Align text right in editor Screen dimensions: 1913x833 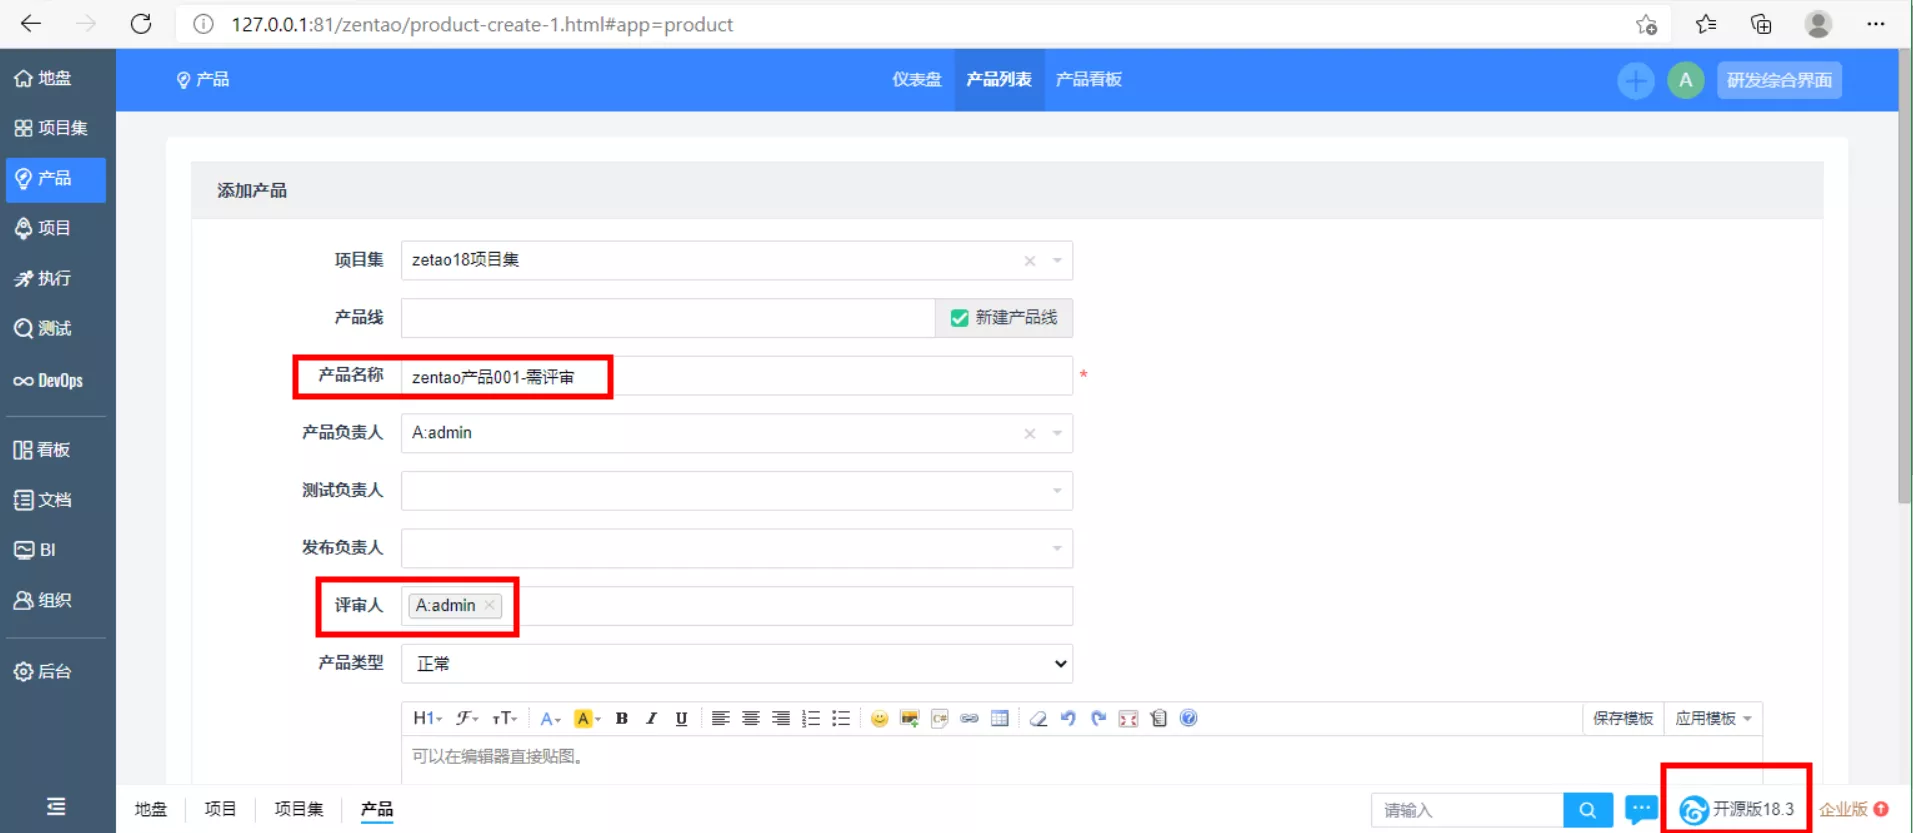tap(780, 718)
